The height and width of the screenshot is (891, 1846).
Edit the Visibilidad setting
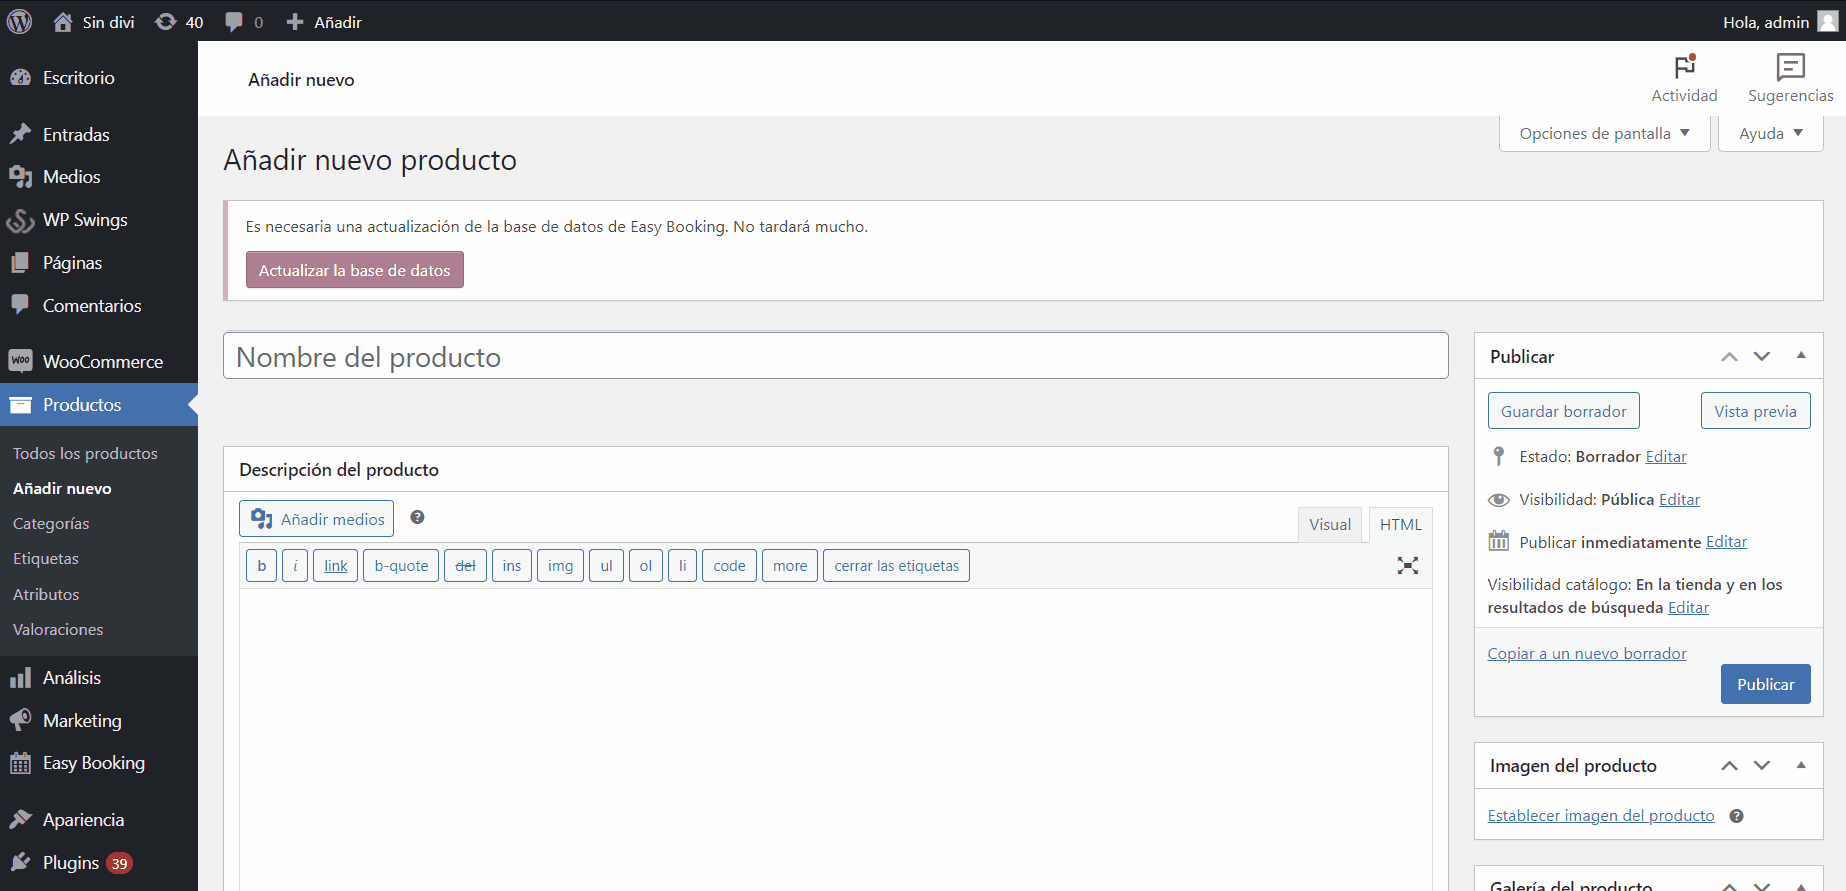coord(1679,500)
